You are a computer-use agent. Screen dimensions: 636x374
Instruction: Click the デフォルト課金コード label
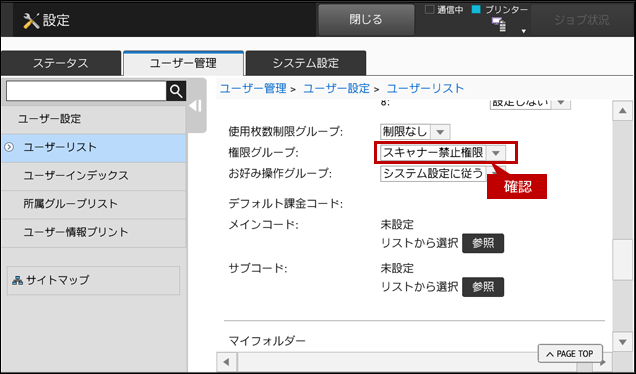[286, 204]
